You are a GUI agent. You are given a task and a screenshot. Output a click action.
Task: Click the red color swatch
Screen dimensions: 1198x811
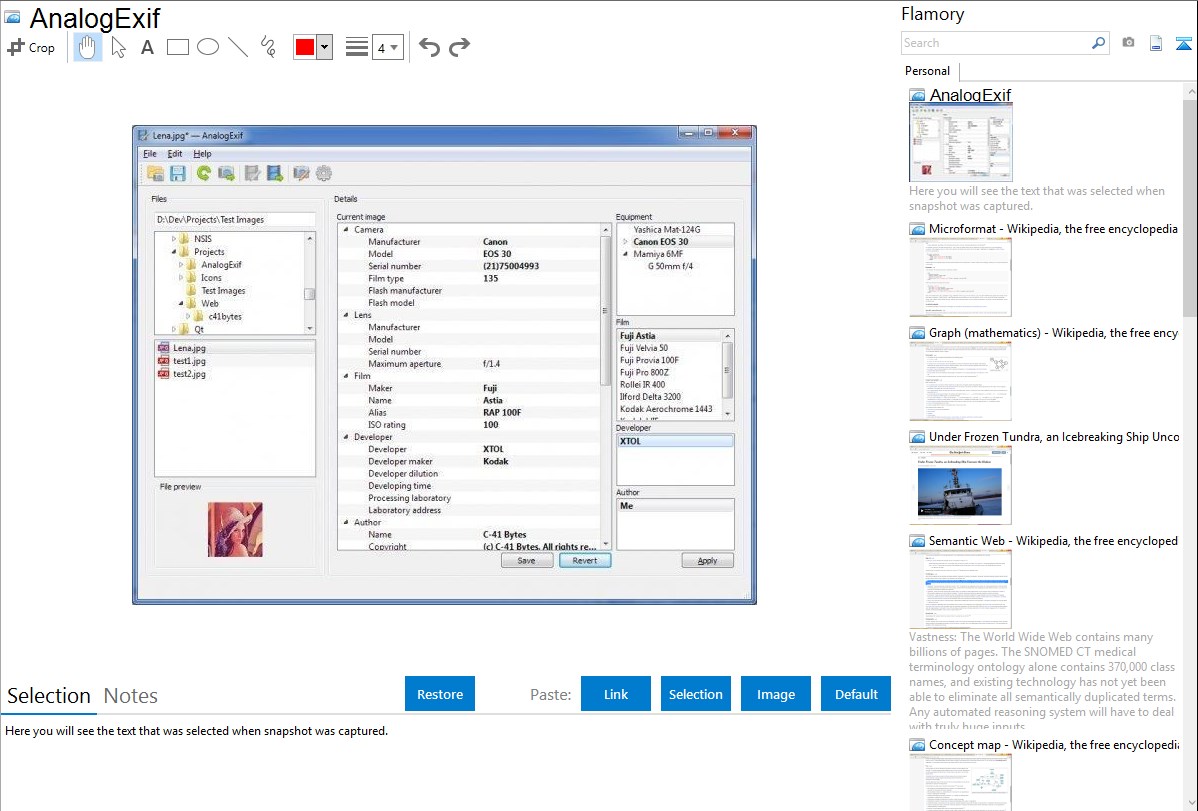click(x=305, y=47)
